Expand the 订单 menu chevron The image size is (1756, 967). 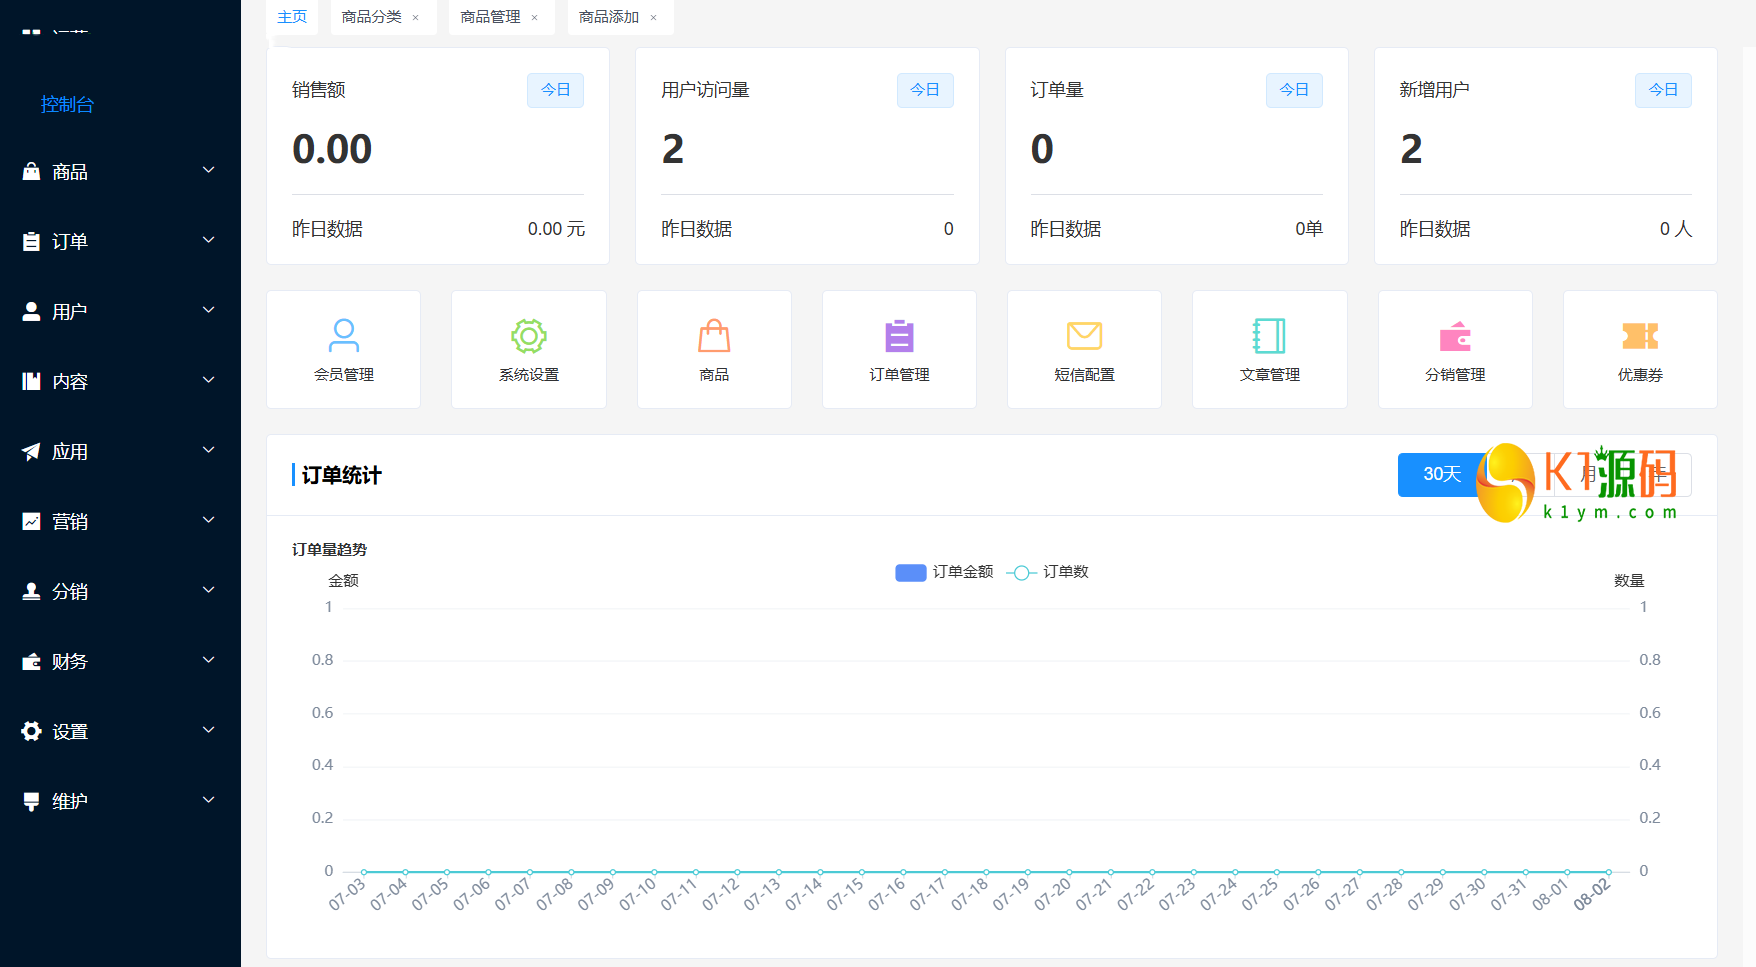tap(209, 240)
